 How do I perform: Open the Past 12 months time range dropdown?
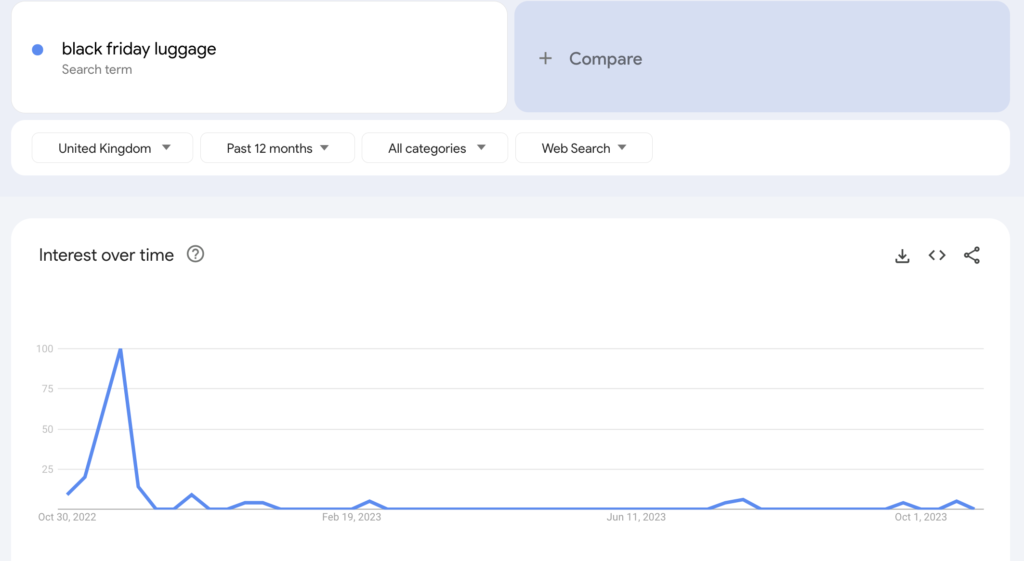(278, 148)
